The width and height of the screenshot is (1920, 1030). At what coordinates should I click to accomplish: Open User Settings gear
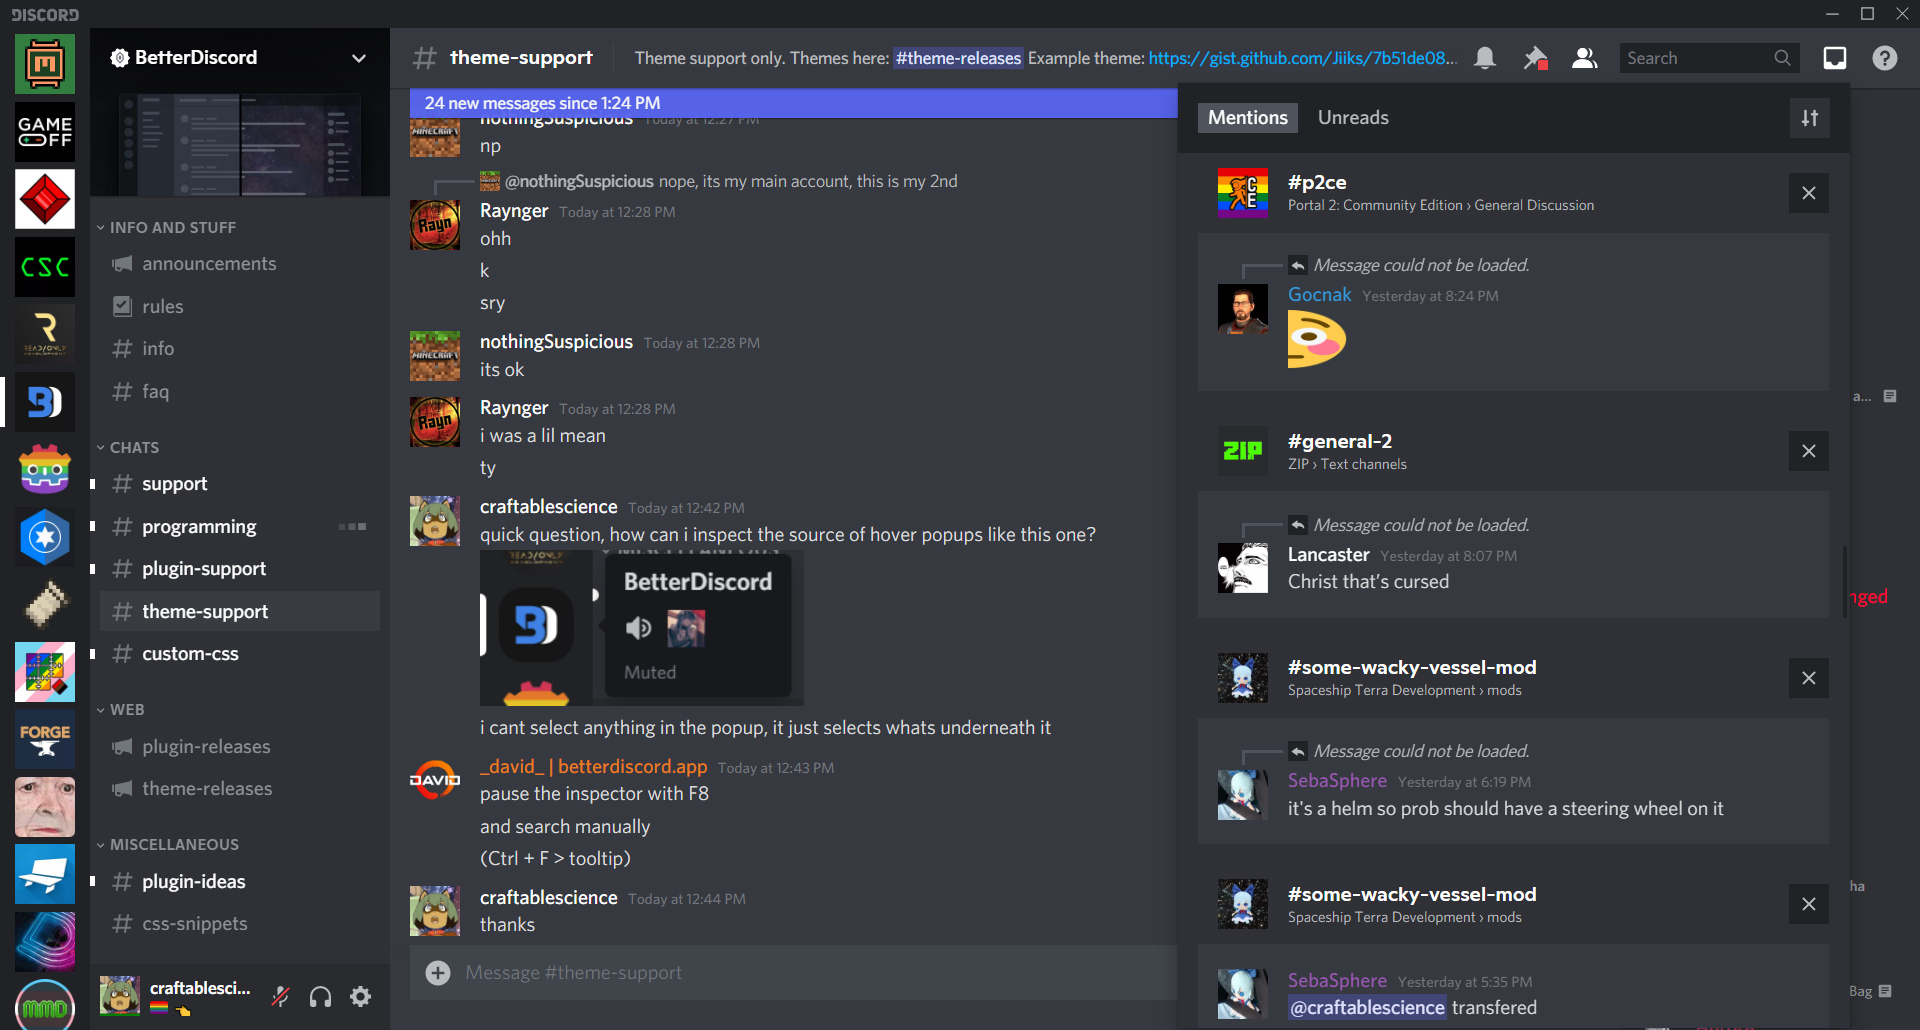pos(359,996)
